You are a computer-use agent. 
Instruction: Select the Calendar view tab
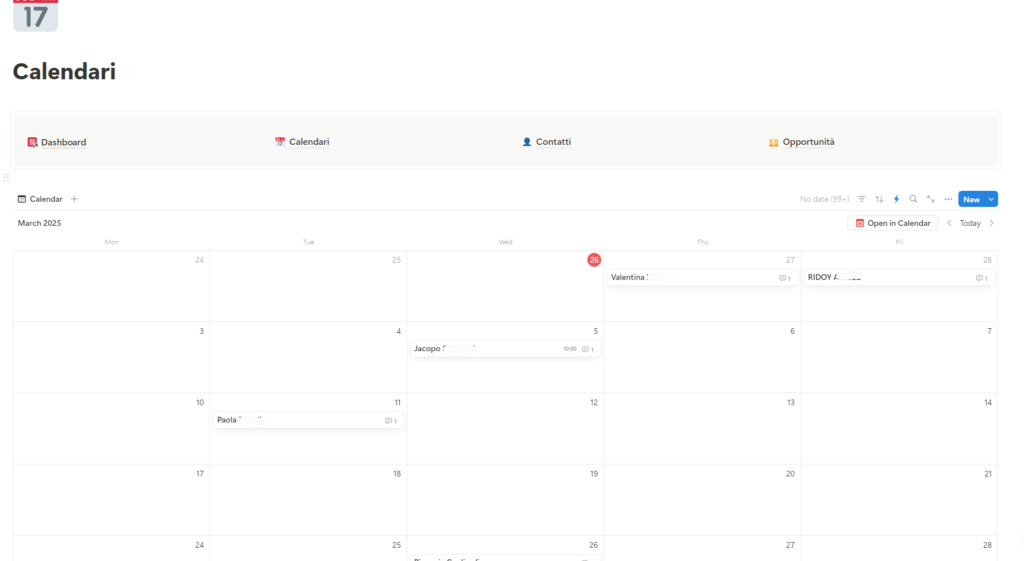pyautogui.click(x=40, y=199)
